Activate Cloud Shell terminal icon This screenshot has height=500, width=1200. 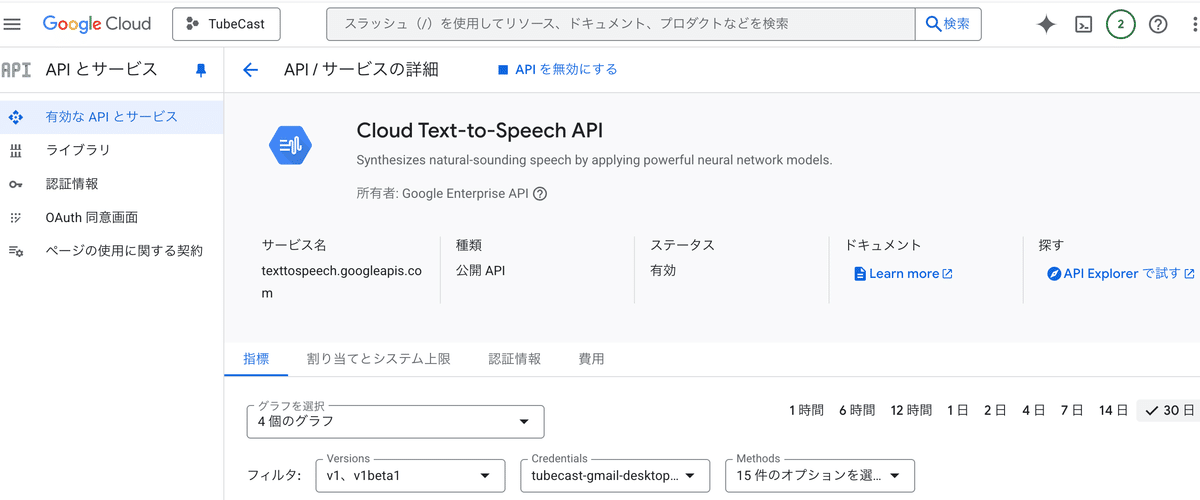tap(1083, 24)
